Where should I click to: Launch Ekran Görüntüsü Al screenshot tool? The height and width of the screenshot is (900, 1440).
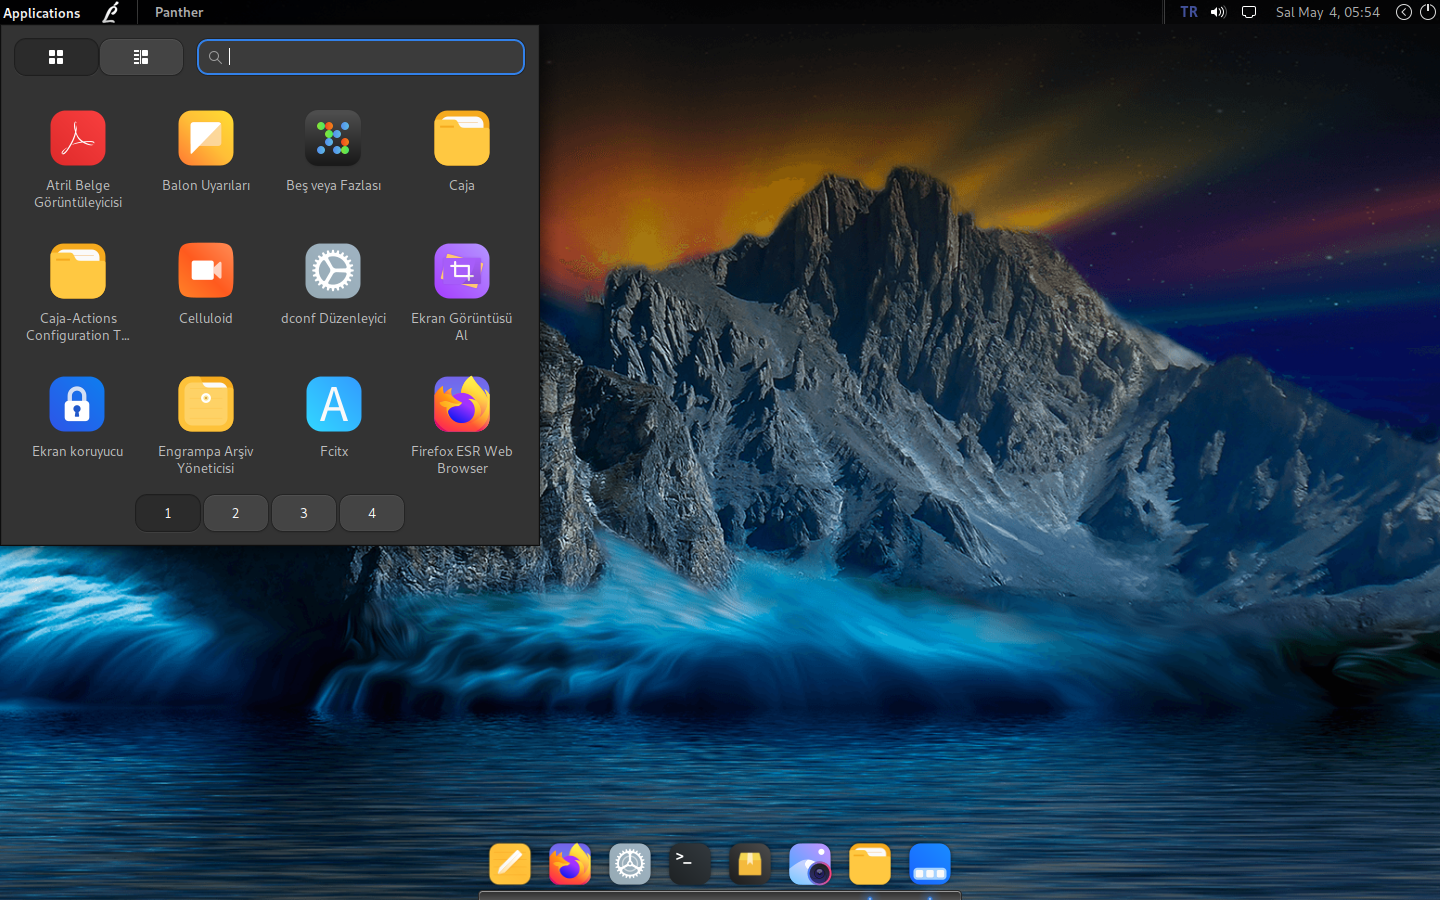pyautogui.click(x=462, y=293)
